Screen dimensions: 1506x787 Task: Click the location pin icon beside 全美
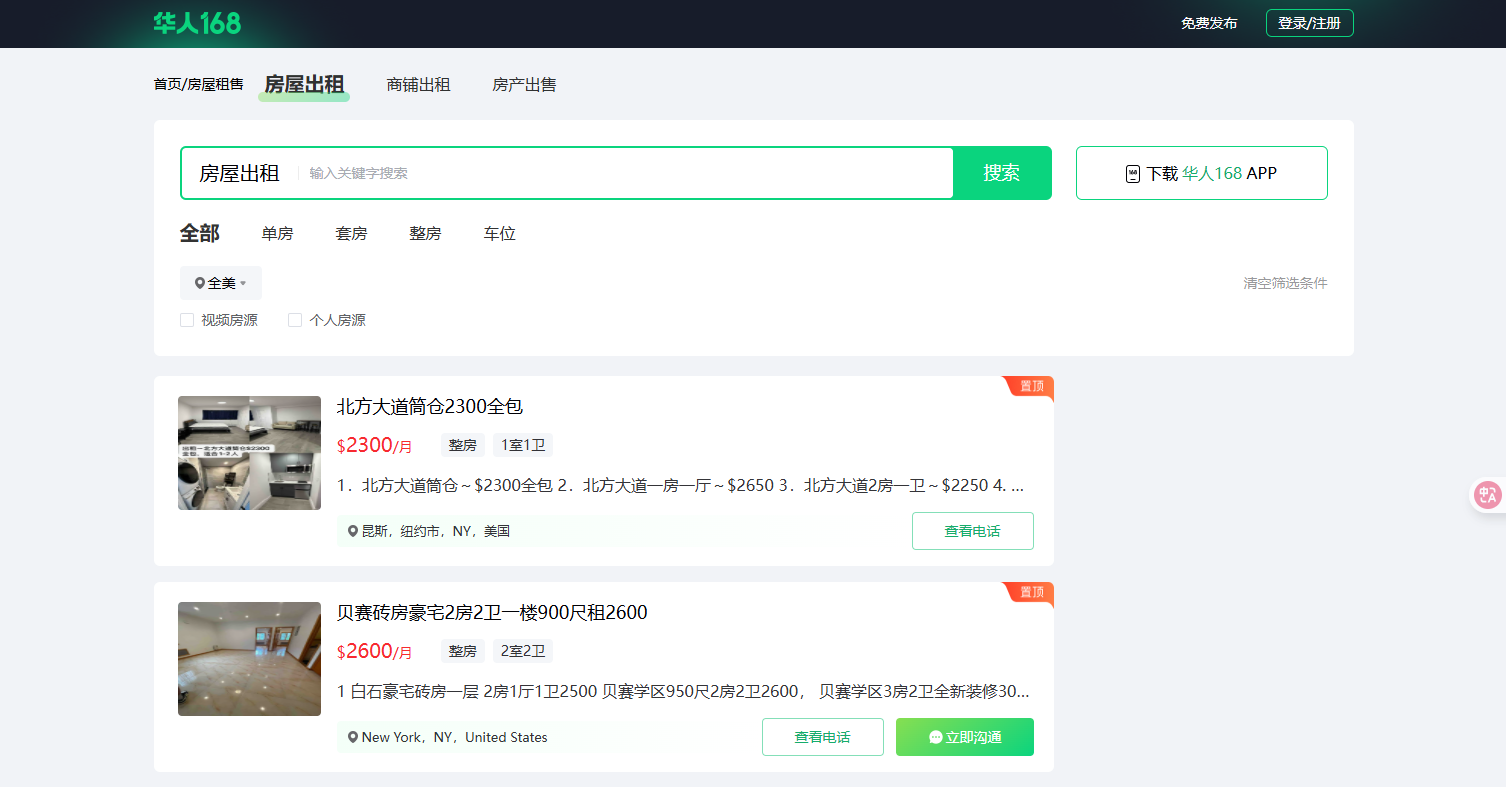tap(200, 284)
